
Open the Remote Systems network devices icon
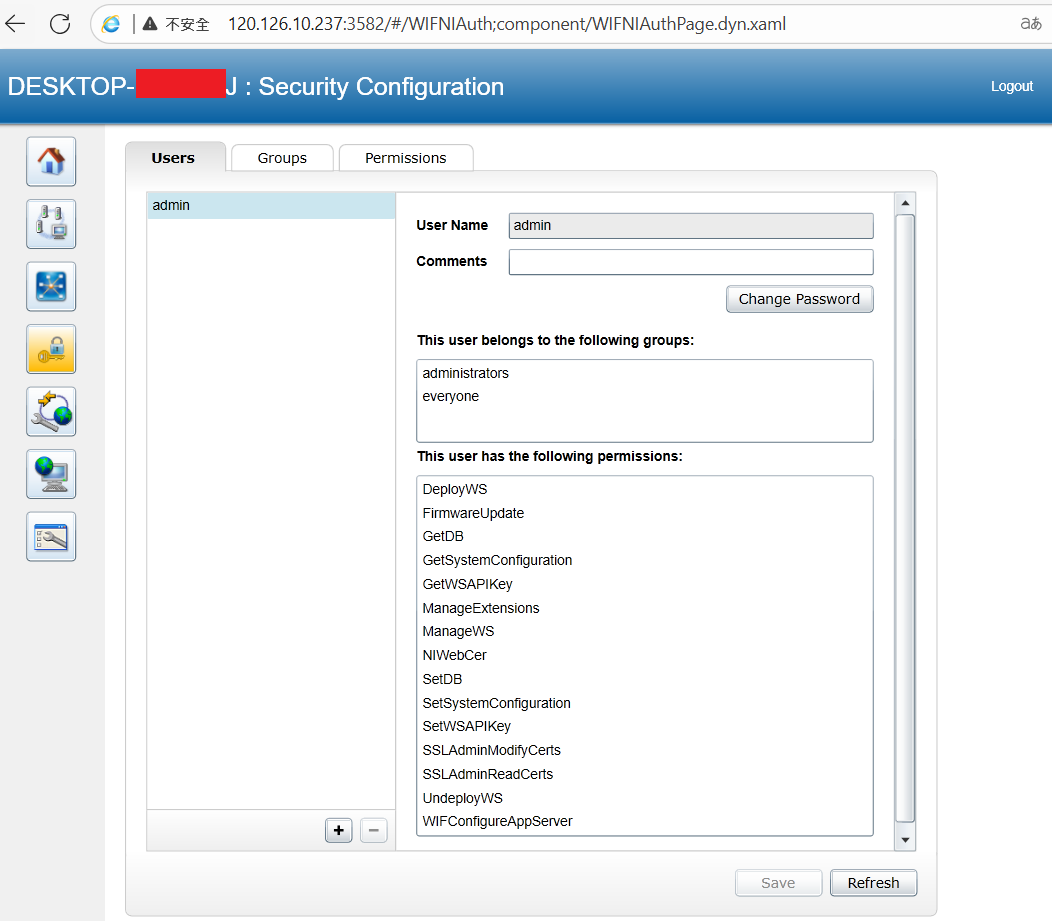(x=51, y=224)
